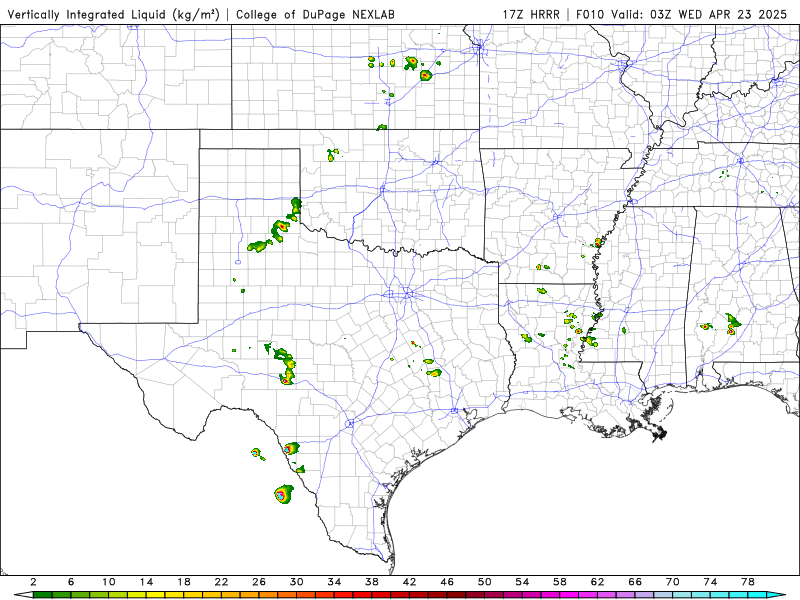This screenshot has width=800, height=600.
Task: Click the 'College of DuPage NEXLAB' label
Action: tap(315, 15)
